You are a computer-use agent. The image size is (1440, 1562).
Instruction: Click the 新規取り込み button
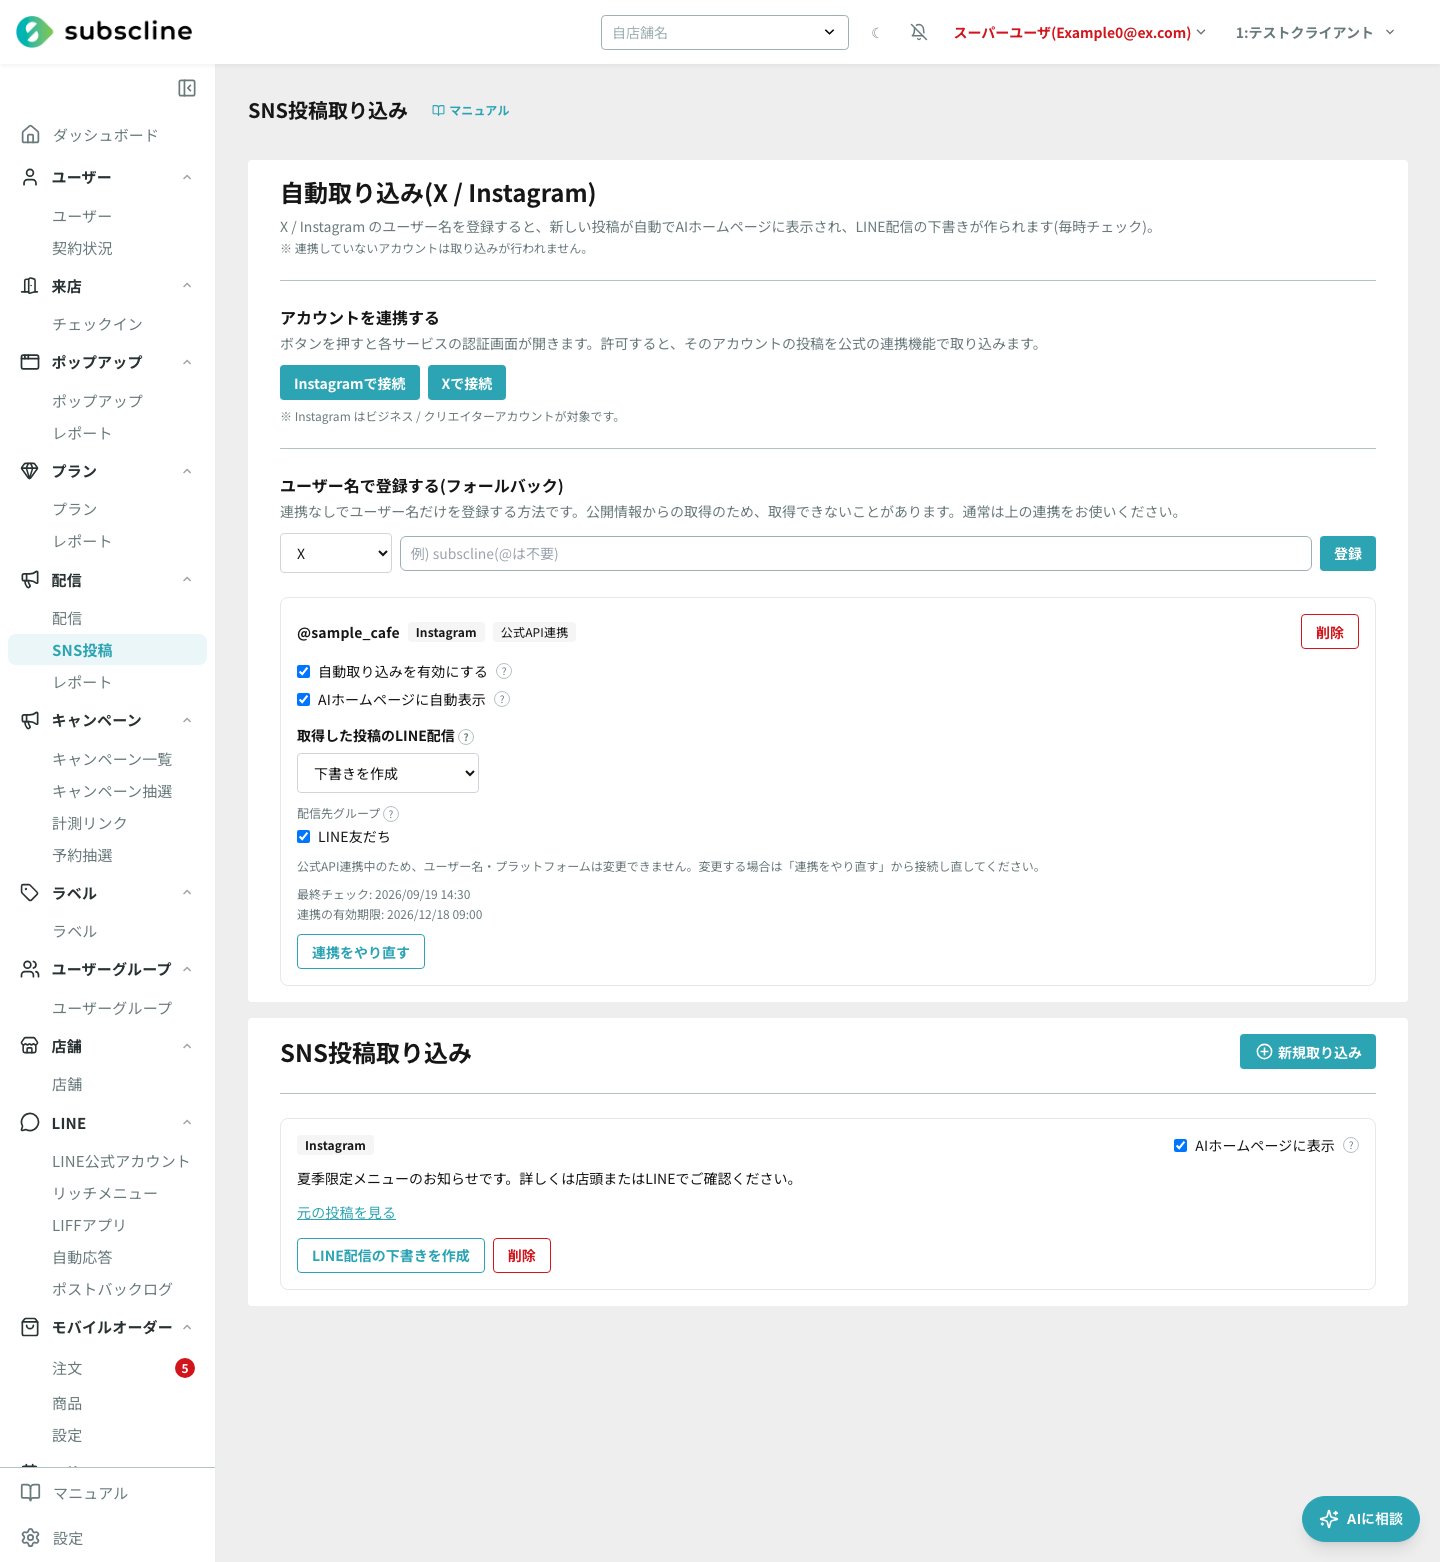pyautogui.click(x=1308, y=1052)
